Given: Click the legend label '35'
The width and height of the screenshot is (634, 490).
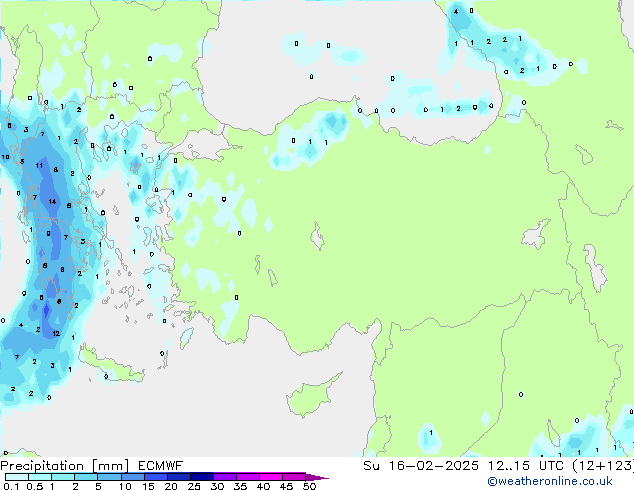Looking at the screenshot, I should (240, 486).
